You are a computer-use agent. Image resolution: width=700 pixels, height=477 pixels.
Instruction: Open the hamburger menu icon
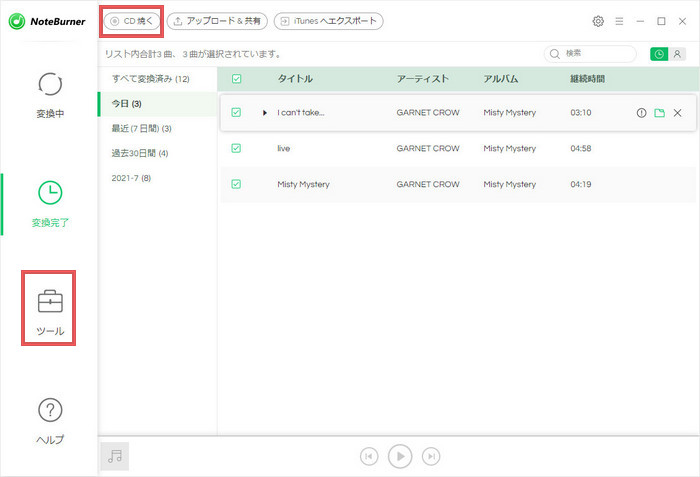pyautogui.click(x=619, y=21)
